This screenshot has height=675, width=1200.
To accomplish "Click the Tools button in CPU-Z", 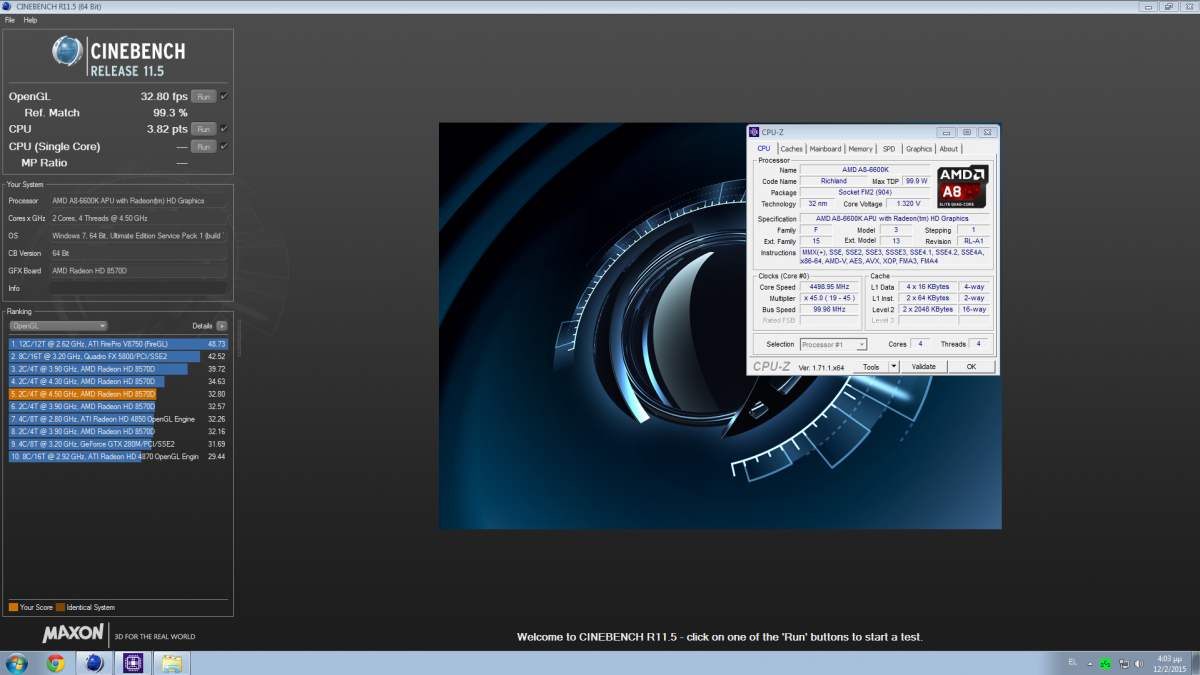I will pos(871,367).
